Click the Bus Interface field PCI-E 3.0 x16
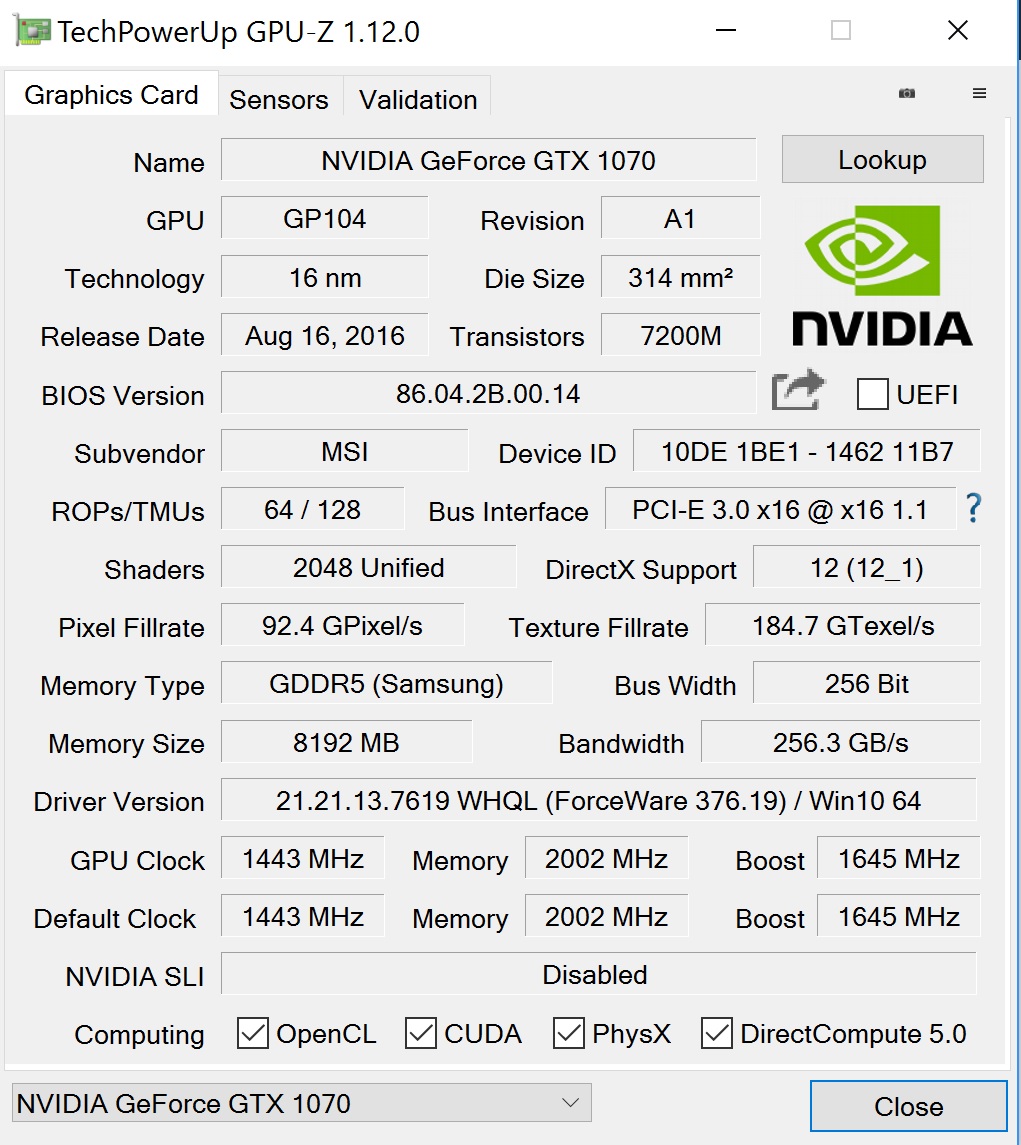Viewport: 1021px width, 1145px height. click(780, 509)
